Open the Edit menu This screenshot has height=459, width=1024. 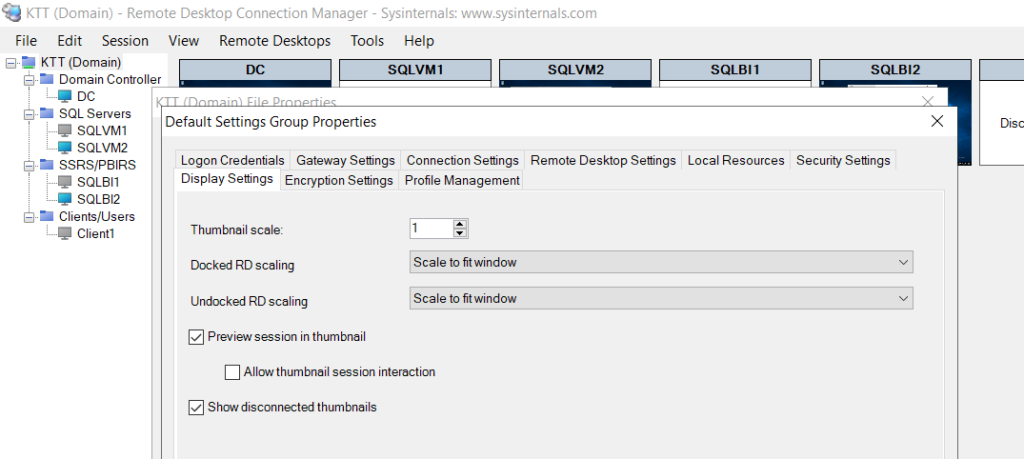(69, 40)
